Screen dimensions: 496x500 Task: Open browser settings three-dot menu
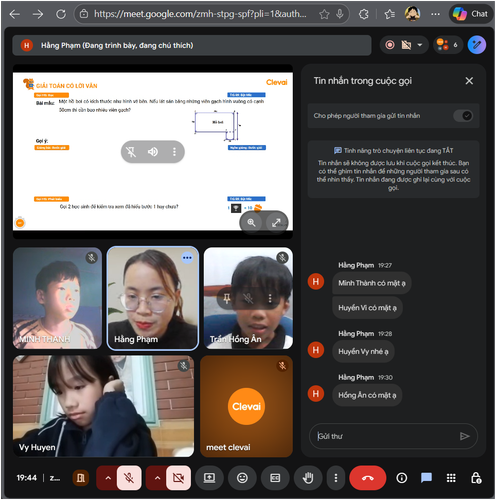coord(435,14)
